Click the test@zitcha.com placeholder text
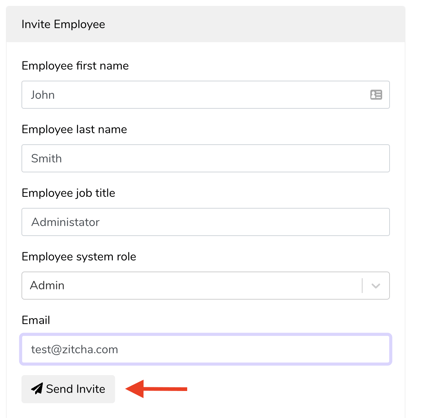This screenshot has width=421, height=418. coord(75,349)
